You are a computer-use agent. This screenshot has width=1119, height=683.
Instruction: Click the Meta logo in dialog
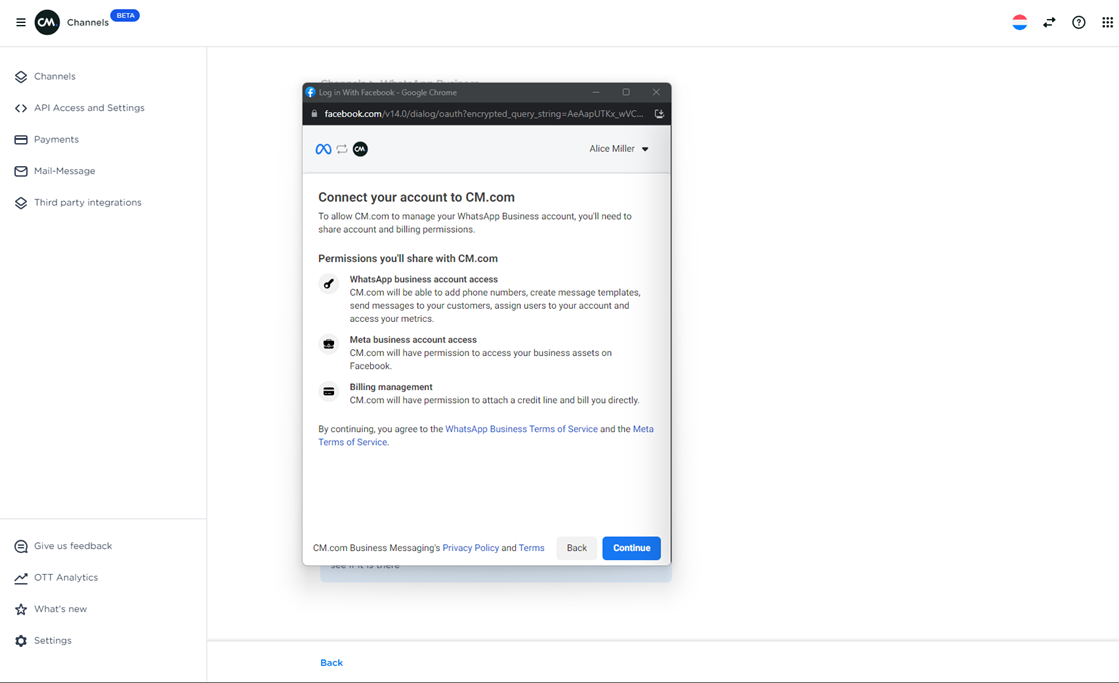coord(323,149)
